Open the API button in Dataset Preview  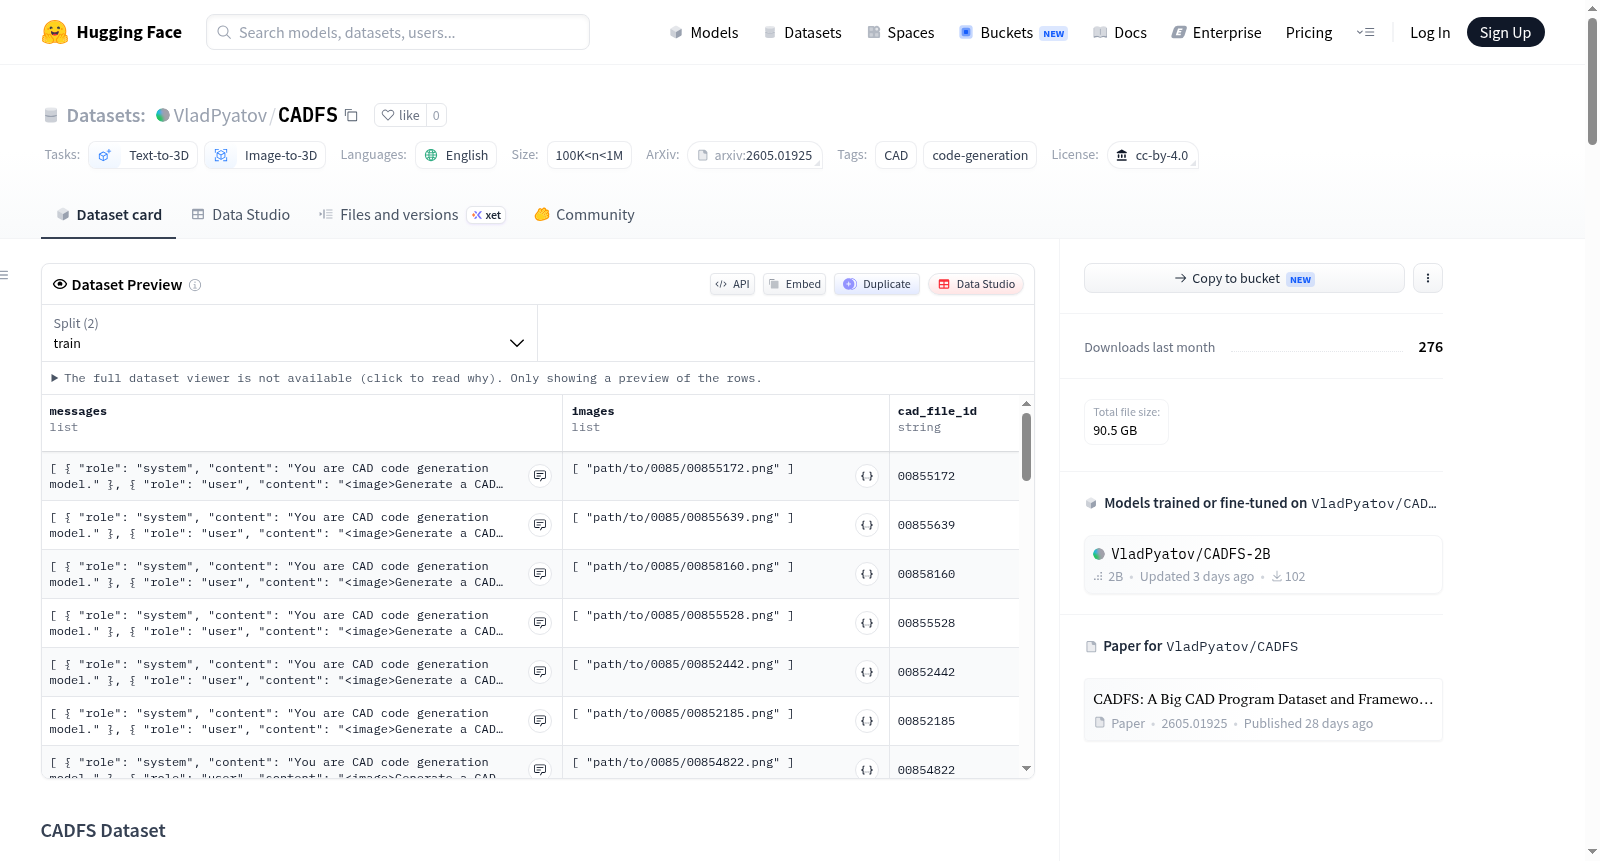[732, 284]
